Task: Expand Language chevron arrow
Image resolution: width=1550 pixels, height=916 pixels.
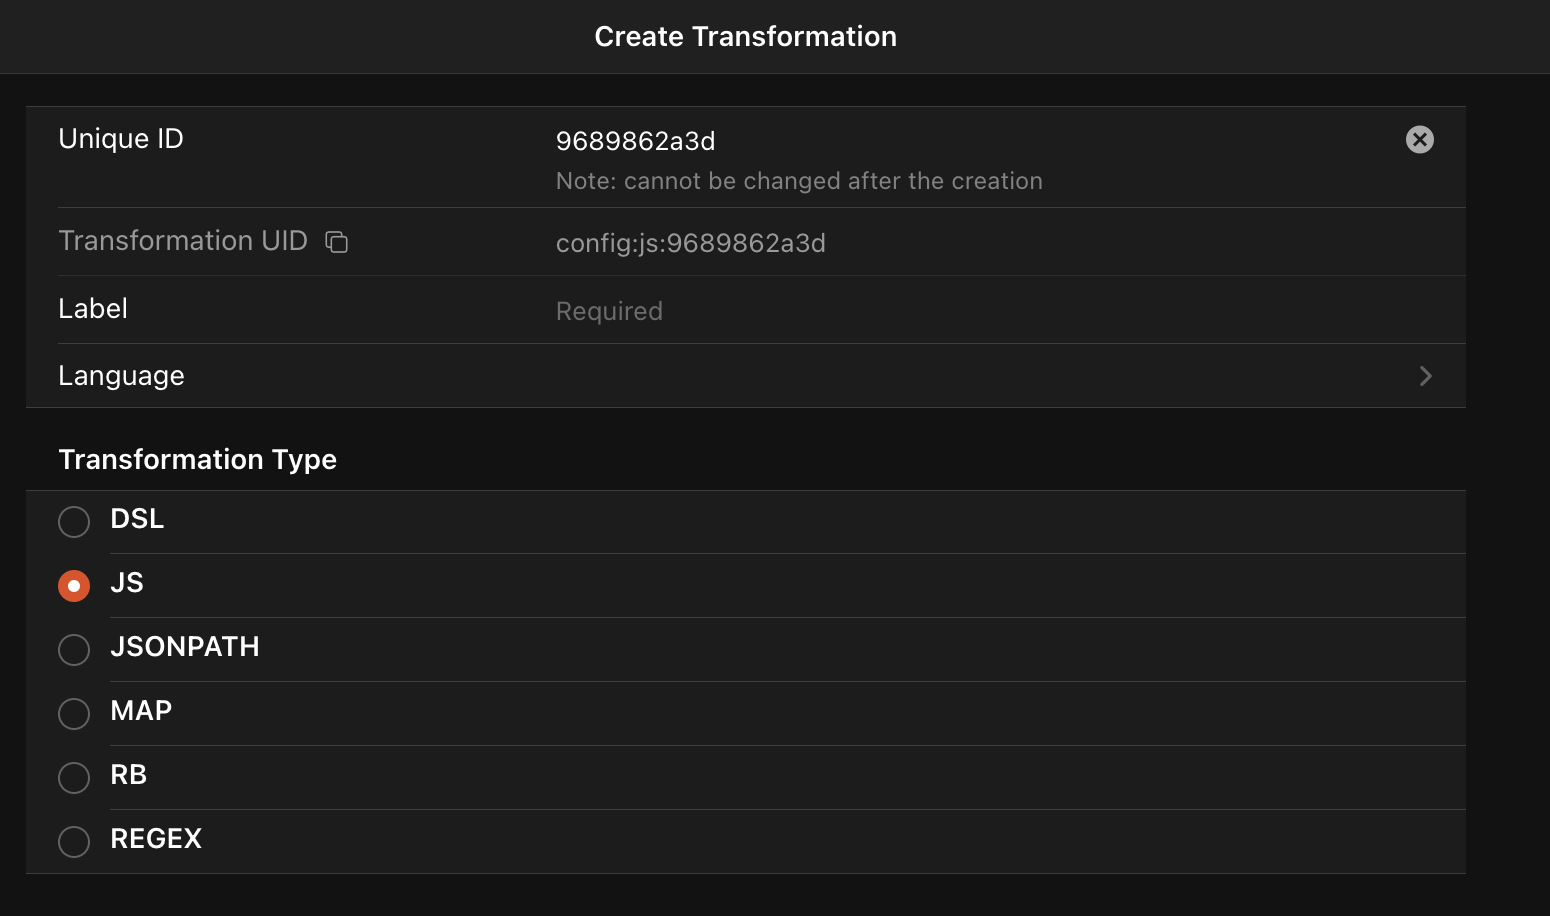Action: point(1425,376)
